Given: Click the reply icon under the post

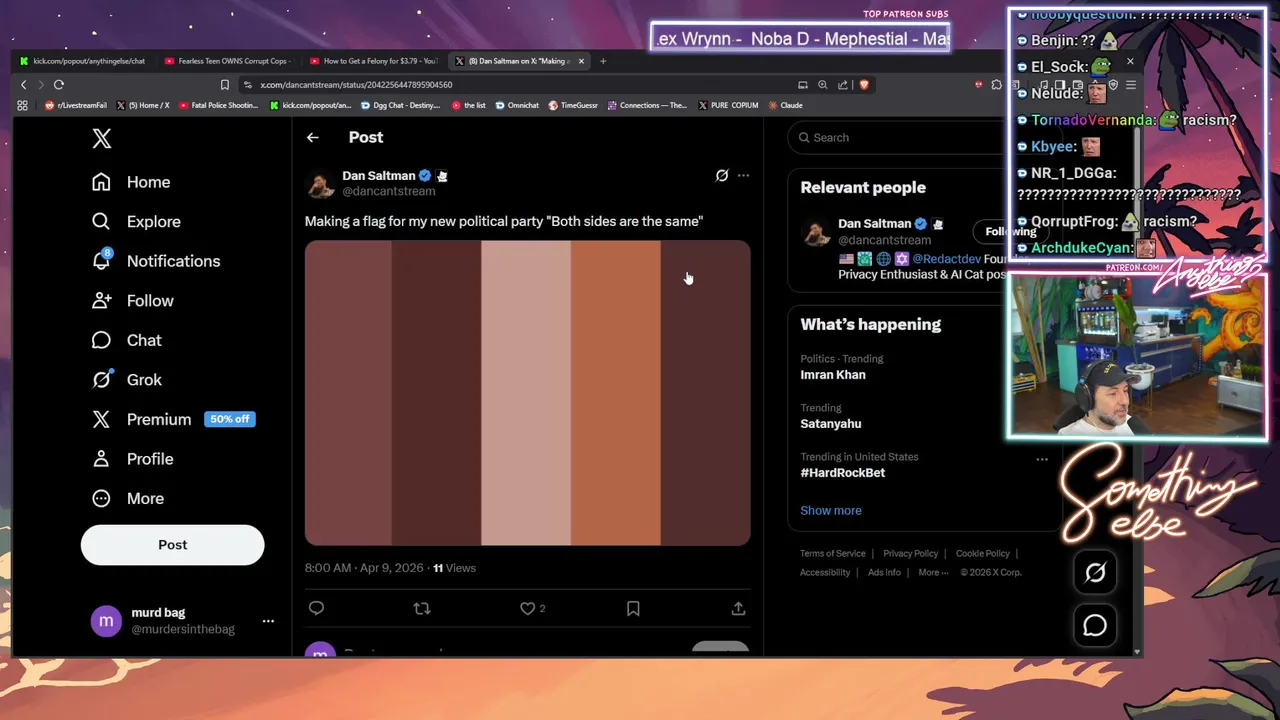Looking at the screenshot, I should (x=316, y=608).
